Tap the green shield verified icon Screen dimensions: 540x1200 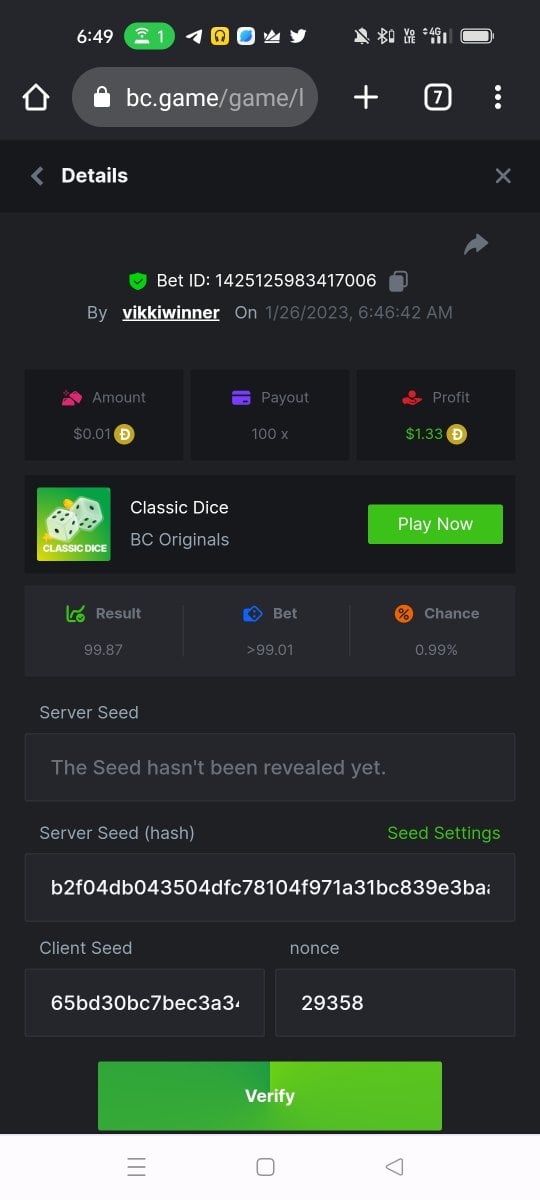138,281
